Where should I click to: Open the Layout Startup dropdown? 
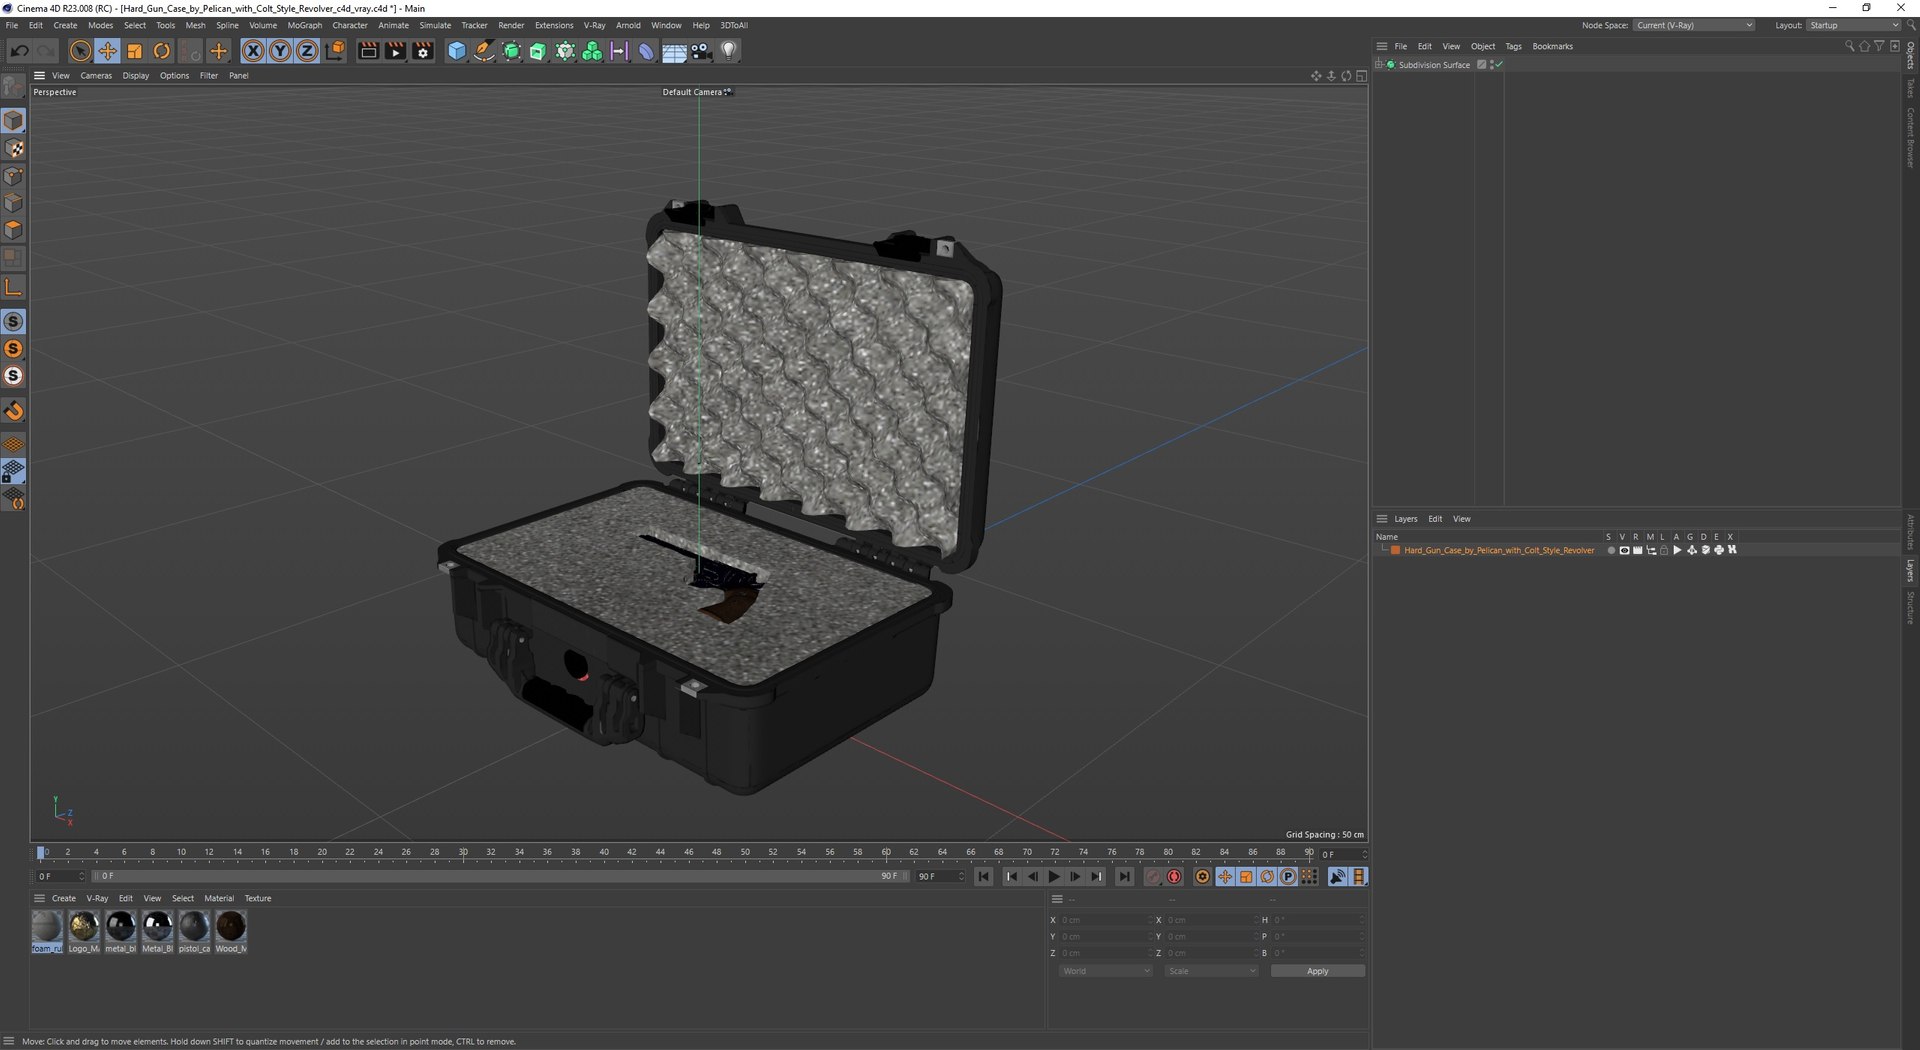(x=1853, y=25)
